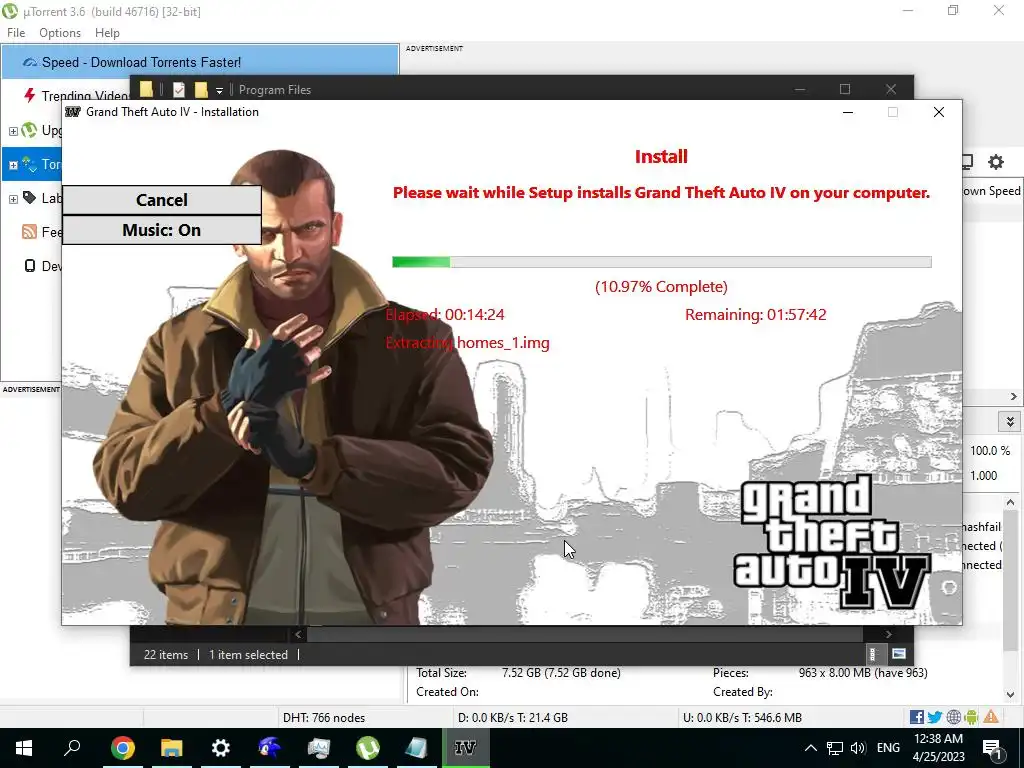The width and height of the screenshot is (1024, 768).
Task: Click the installation progress bar
Action: 662,262
